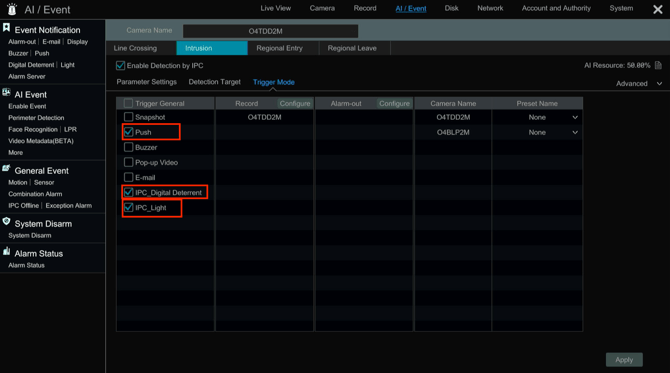Open the Motion sidebar link
The width and height of the screenshot is (670, 373).
click(x=18, y=182)
